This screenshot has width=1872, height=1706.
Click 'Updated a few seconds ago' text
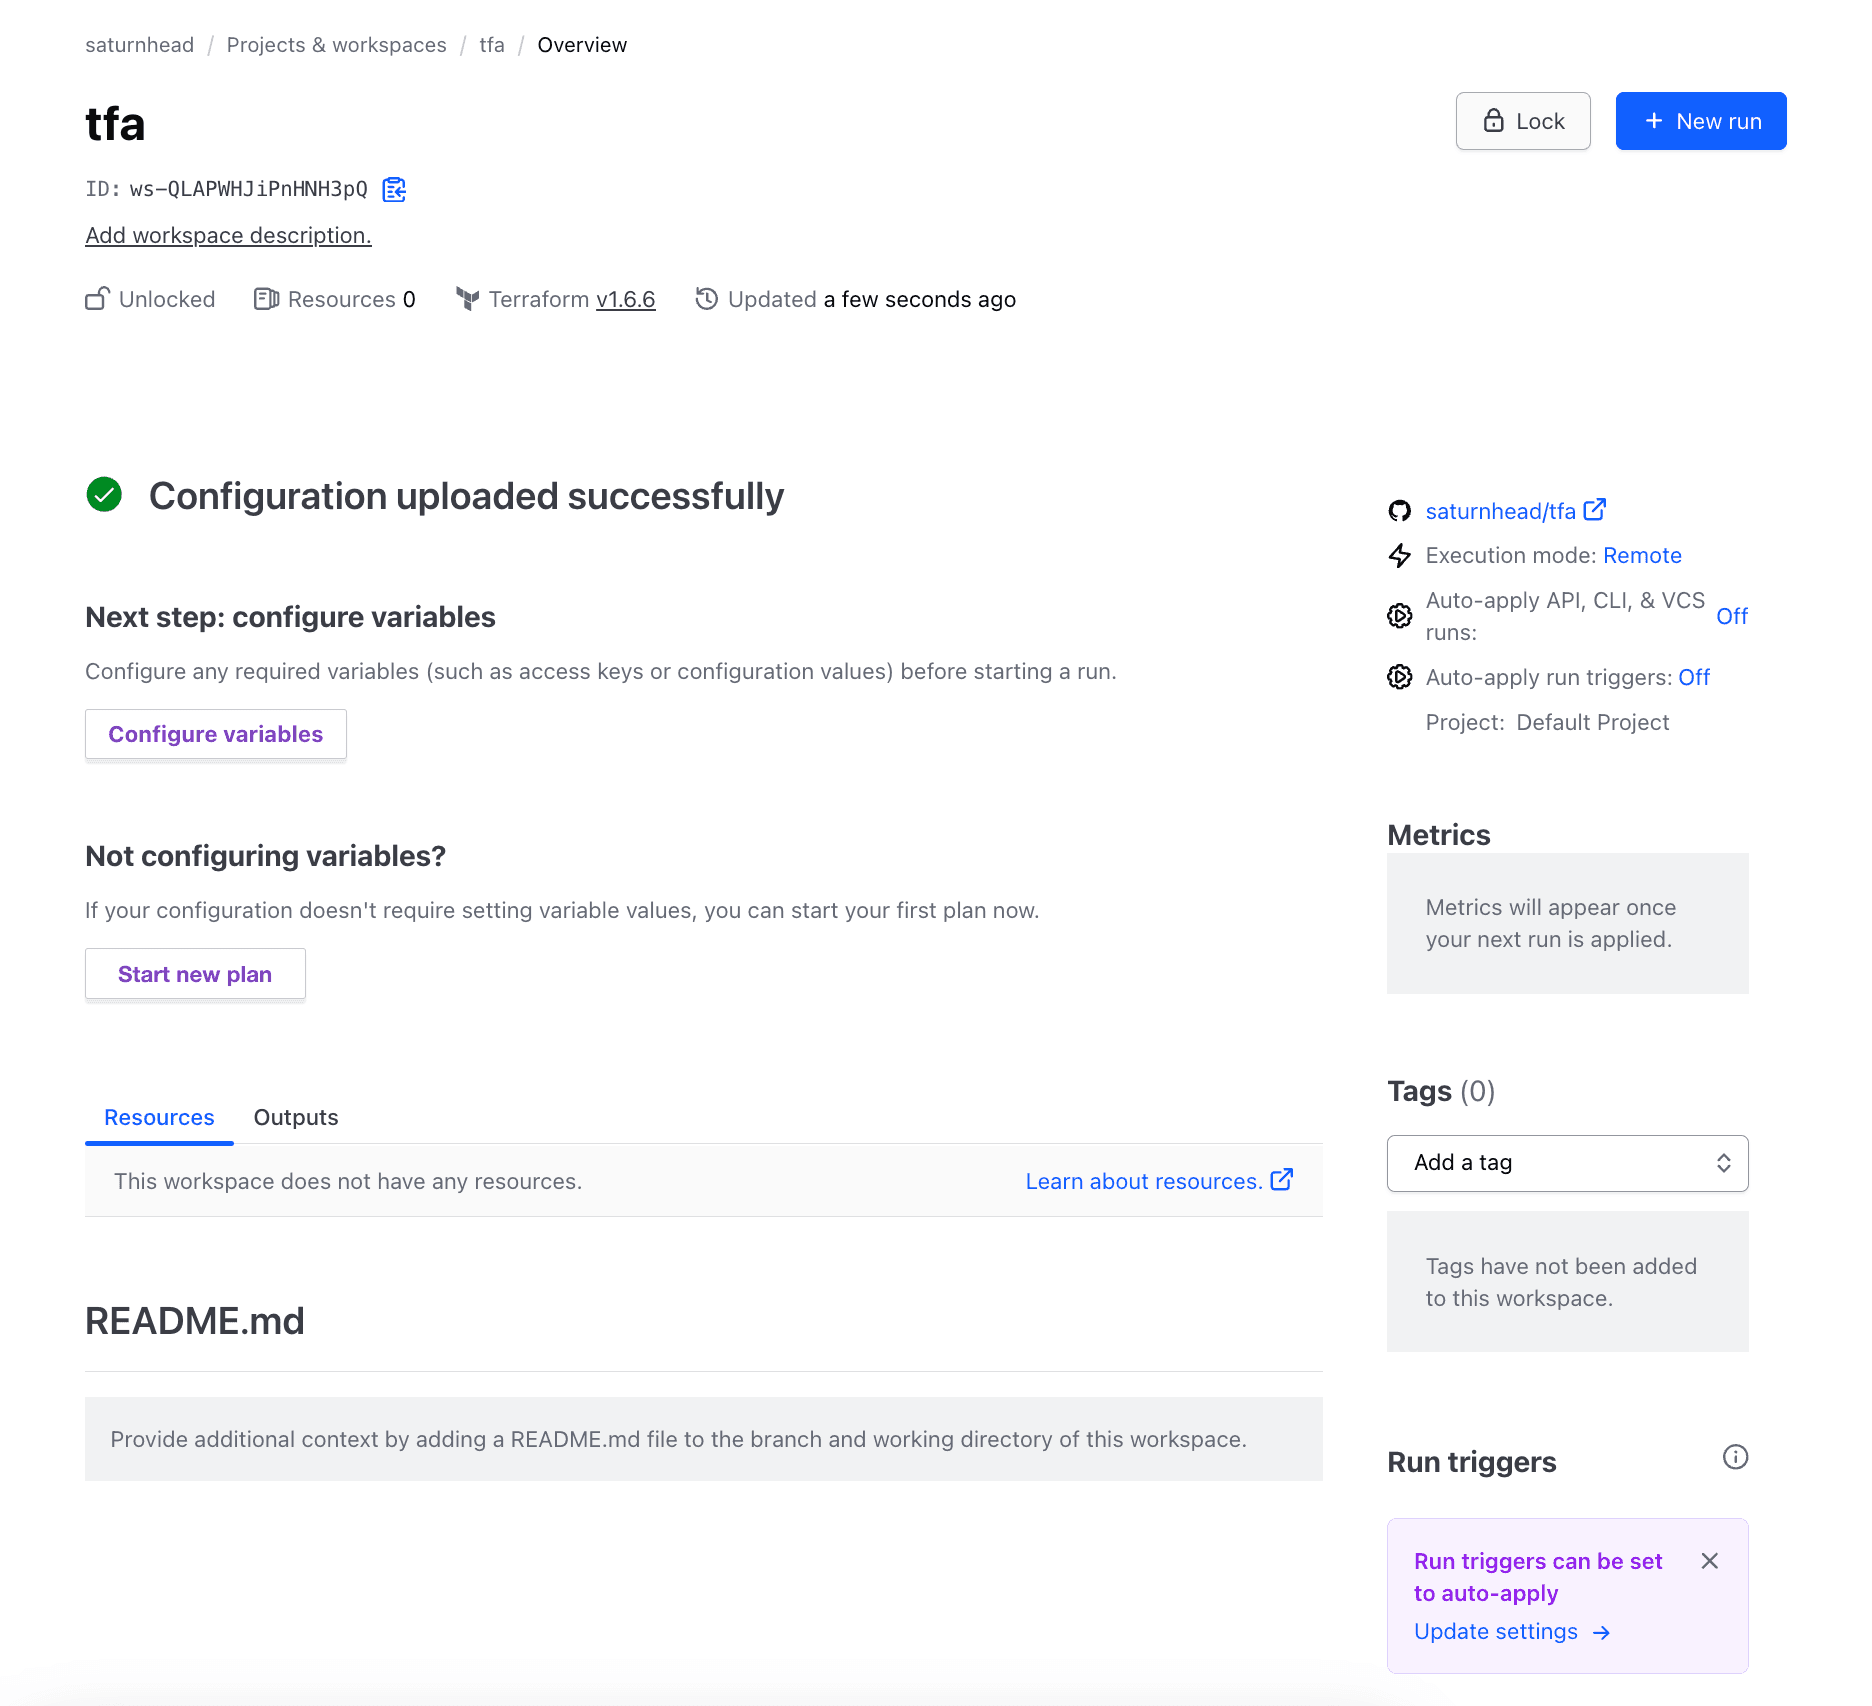(x=871, y=299)
